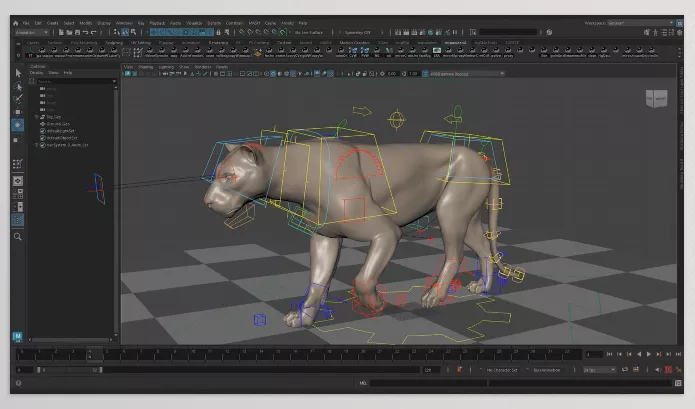
Task: Activate the highlighted Rotate tool
Action: pos(18,125)
